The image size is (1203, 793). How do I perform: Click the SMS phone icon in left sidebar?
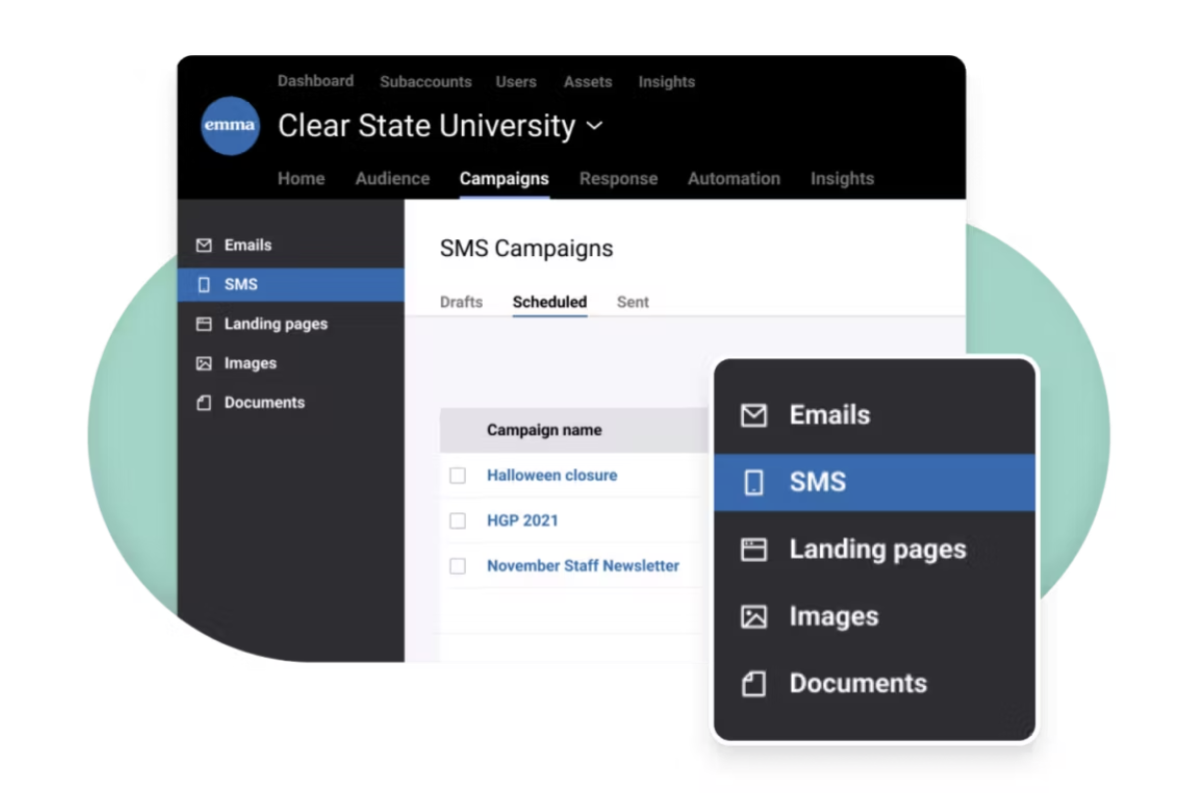pos(204,285)
